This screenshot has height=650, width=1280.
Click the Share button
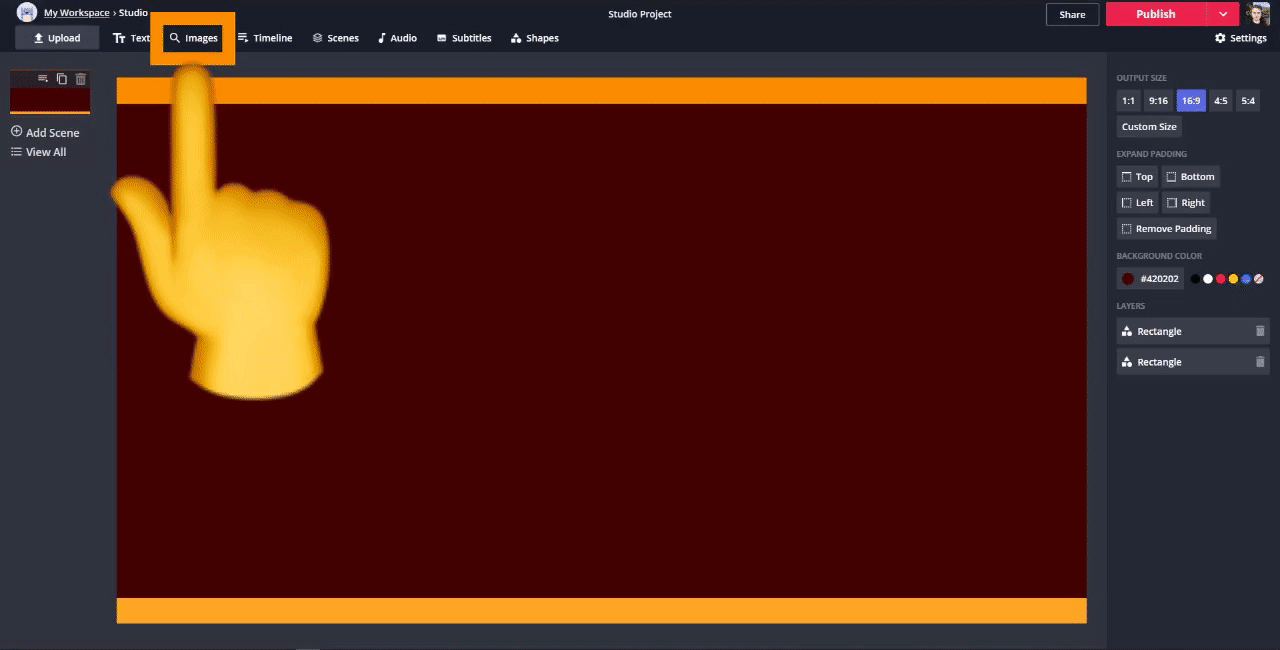[1072, 14]
